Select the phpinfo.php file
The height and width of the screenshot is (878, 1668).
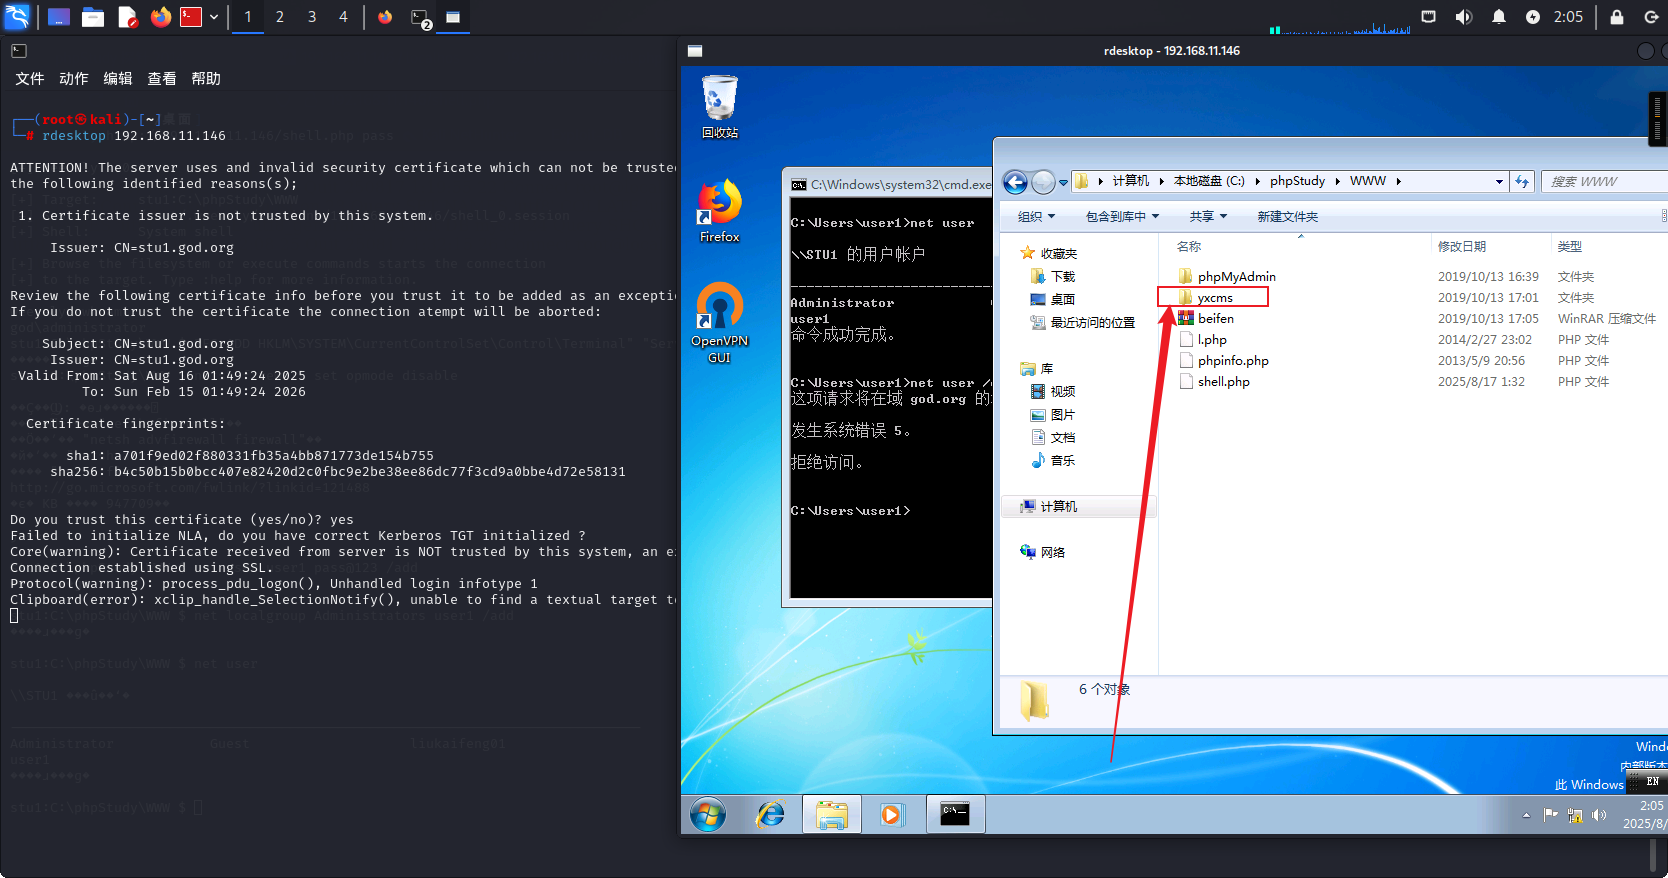click(1224, 360)
